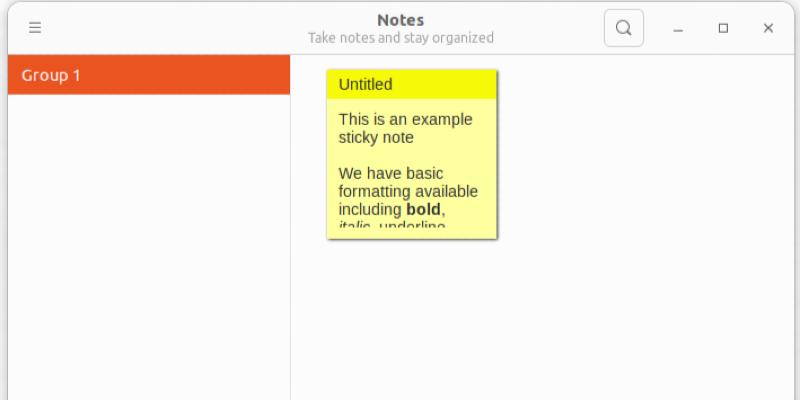Click the search magnifier button
The image size is (800, 400).
point(623,28)
